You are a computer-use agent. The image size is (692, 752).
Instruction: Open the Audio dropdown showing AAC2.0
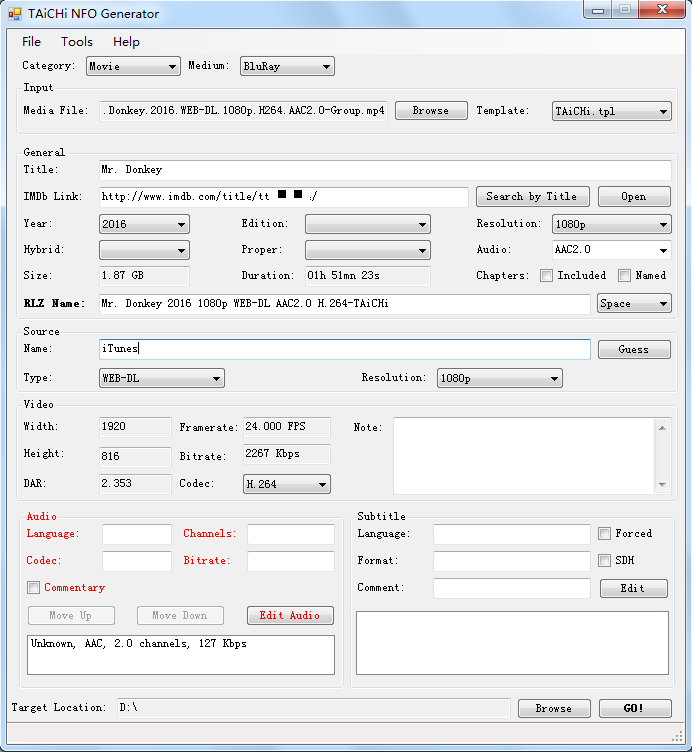(x=611, y=250)
